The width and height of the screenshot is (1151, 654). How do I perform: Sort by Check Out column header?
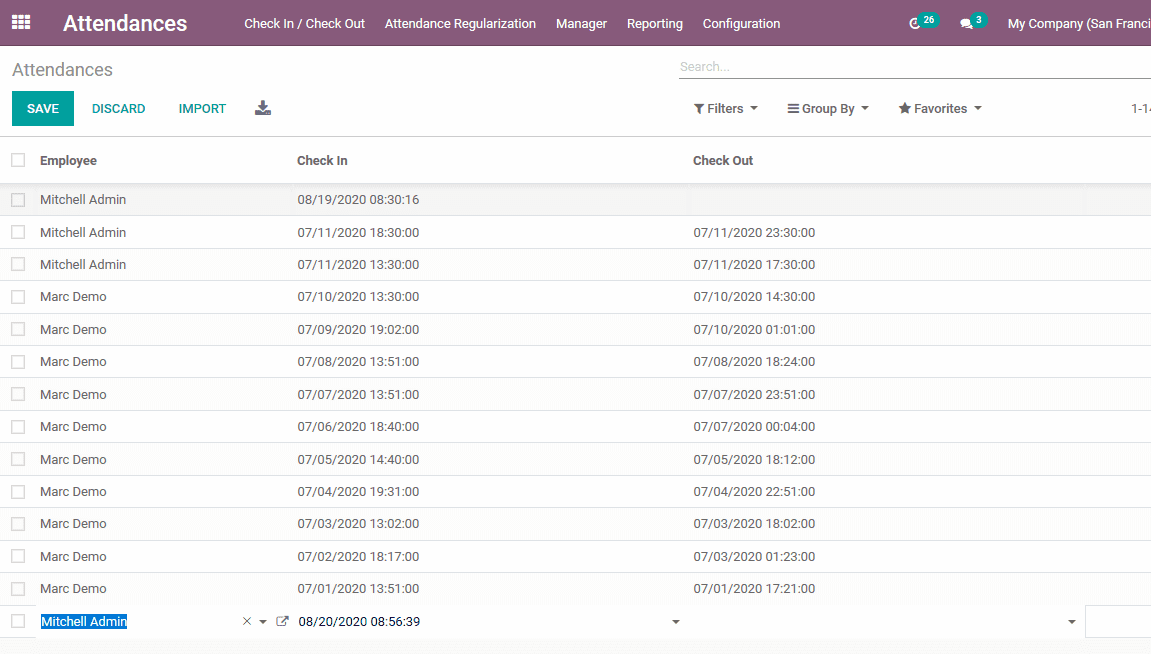[723, 160]
